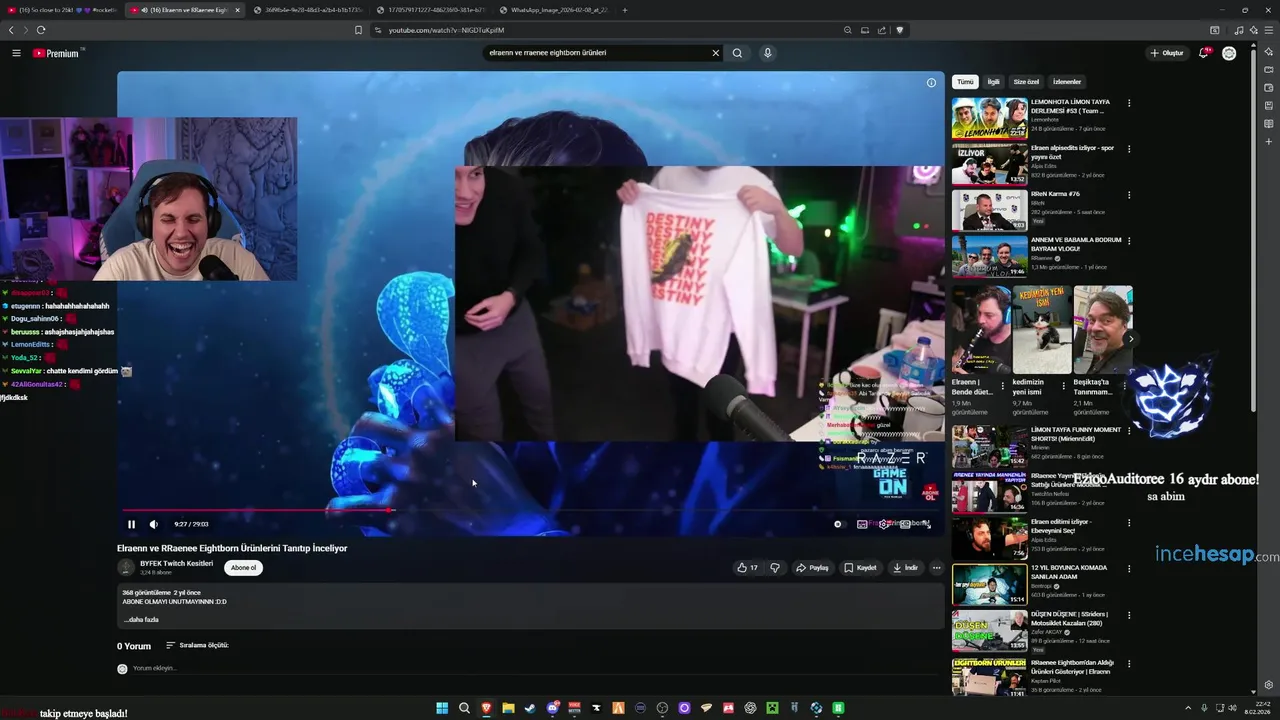
Task: Open a new browser tab with plus
Action: pos(625,10)
